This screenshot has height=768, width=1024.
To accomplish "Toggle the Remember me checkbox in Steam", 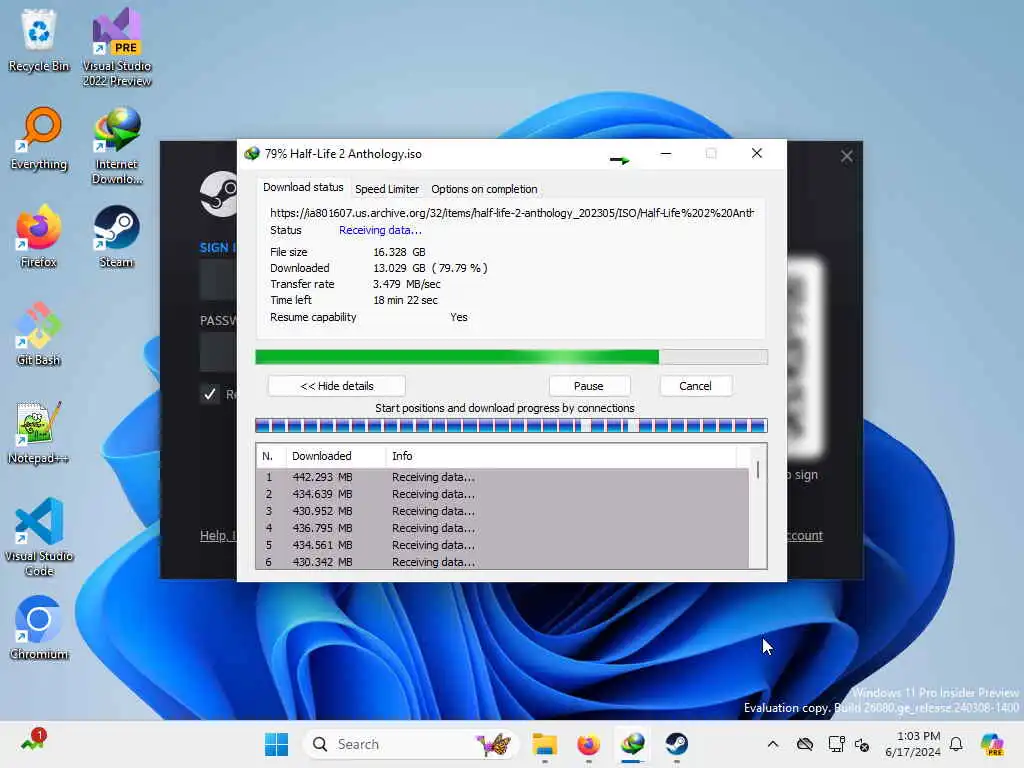I will pyautogui.click(x=209, y=394).
